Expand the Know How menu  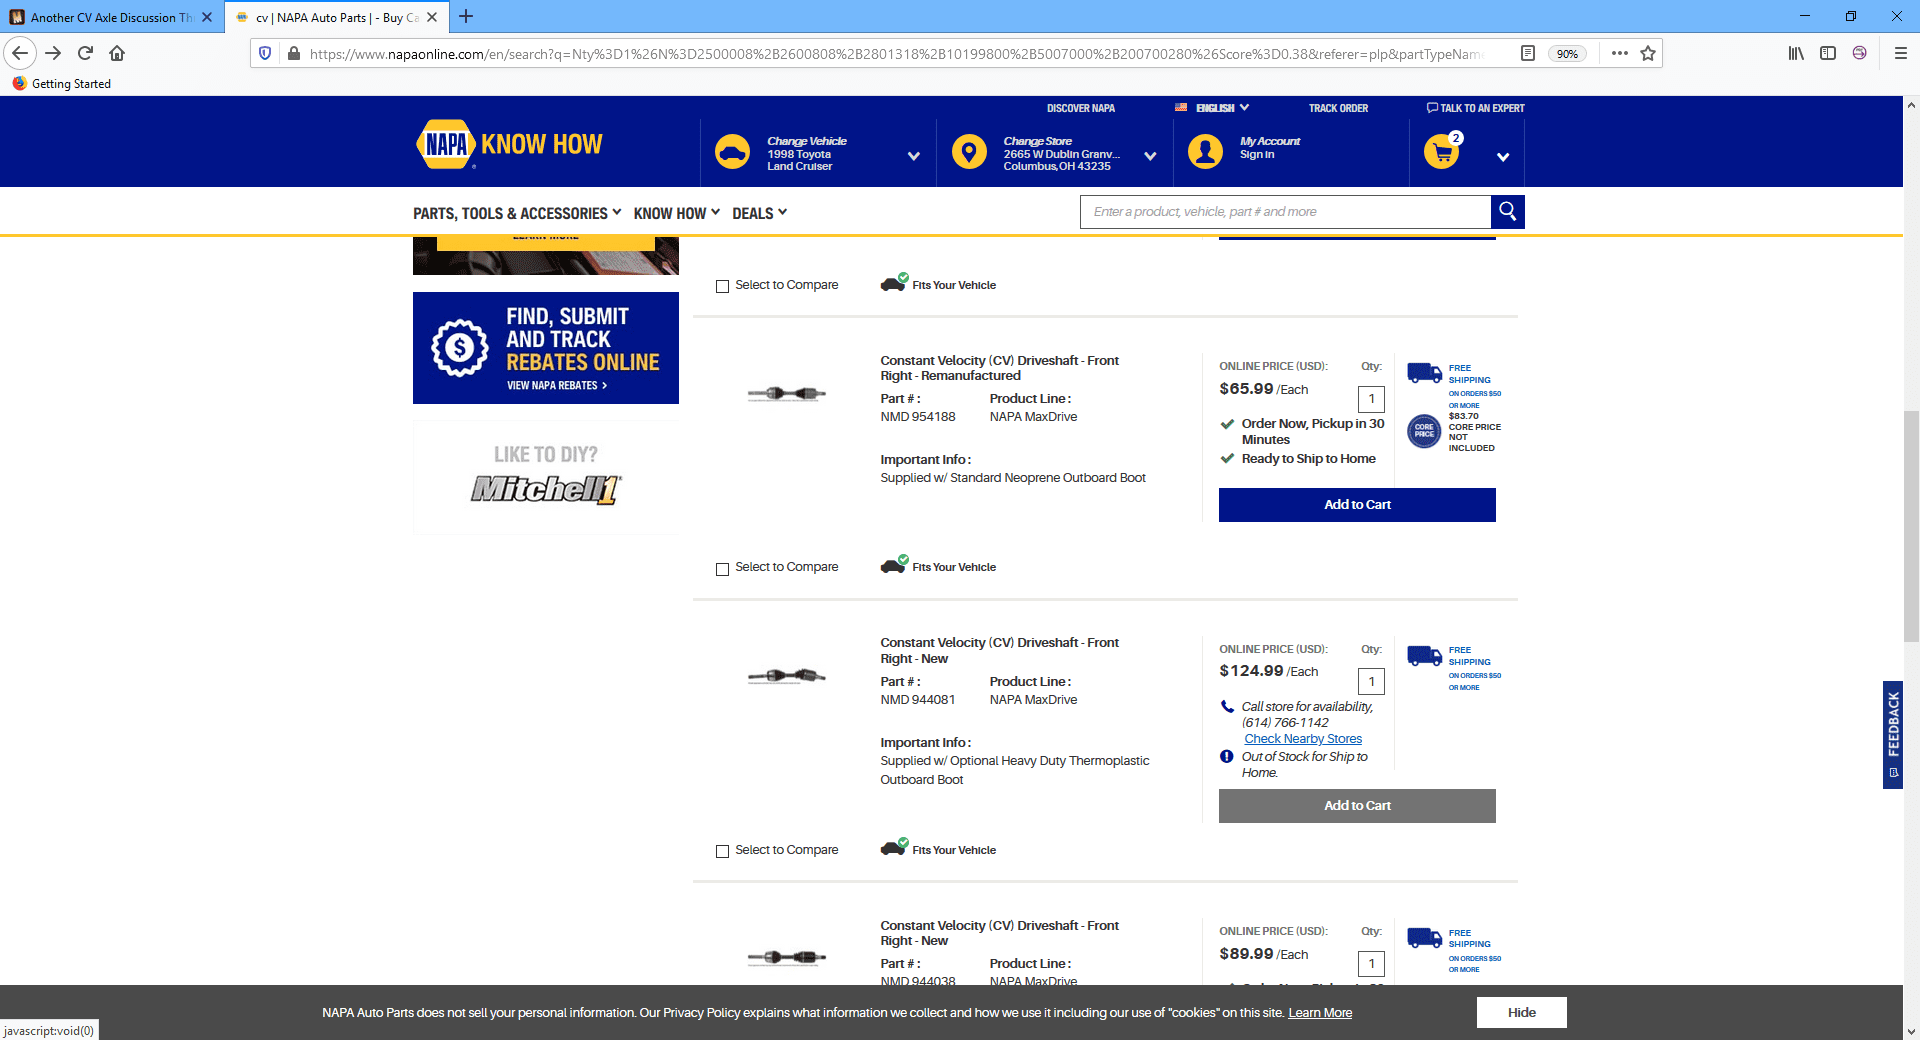click(677, 213)
